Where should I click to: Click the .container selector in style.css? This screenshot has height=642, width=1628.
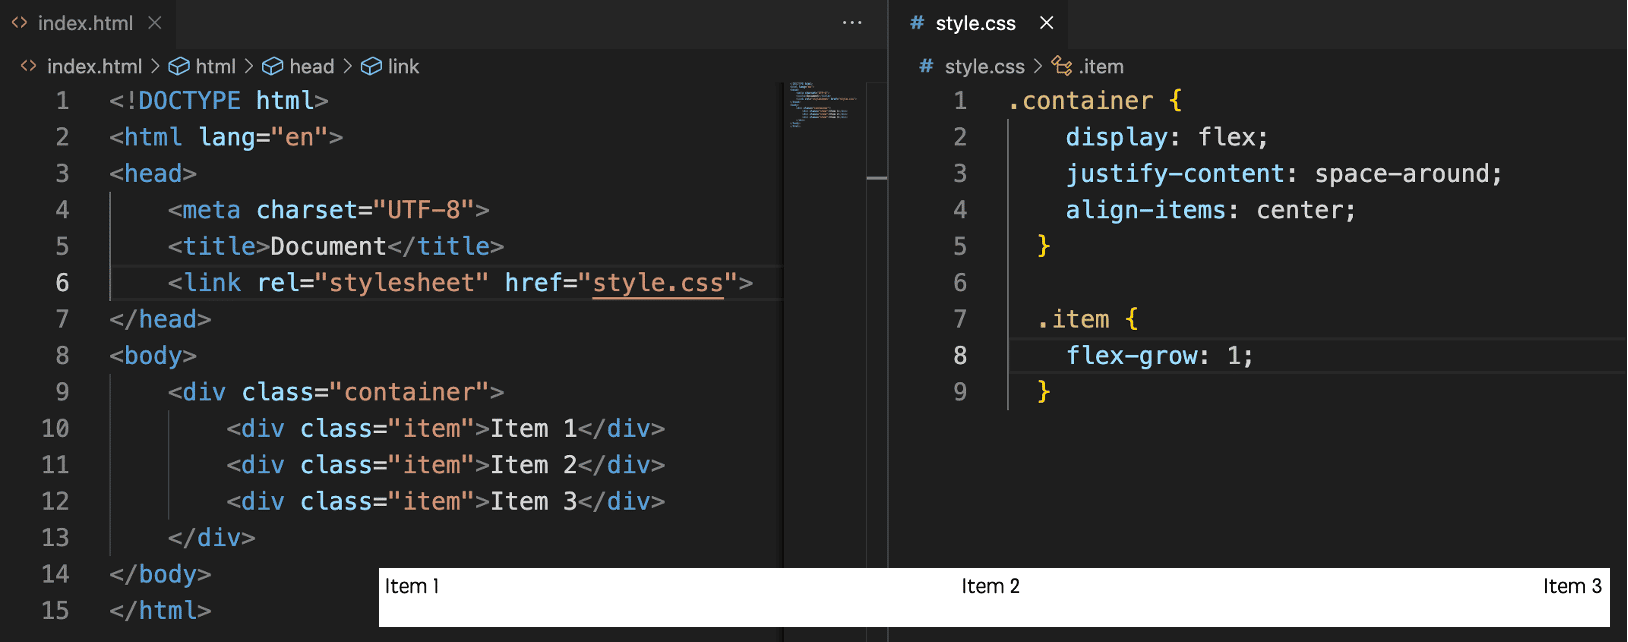click(1080, 101)
